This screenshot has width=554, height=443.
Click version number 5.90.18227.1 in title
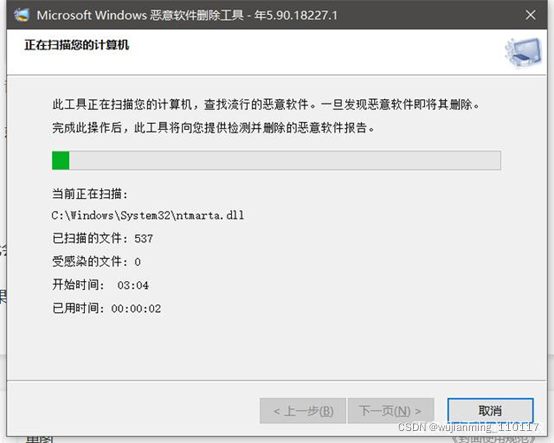pos(302,15)
